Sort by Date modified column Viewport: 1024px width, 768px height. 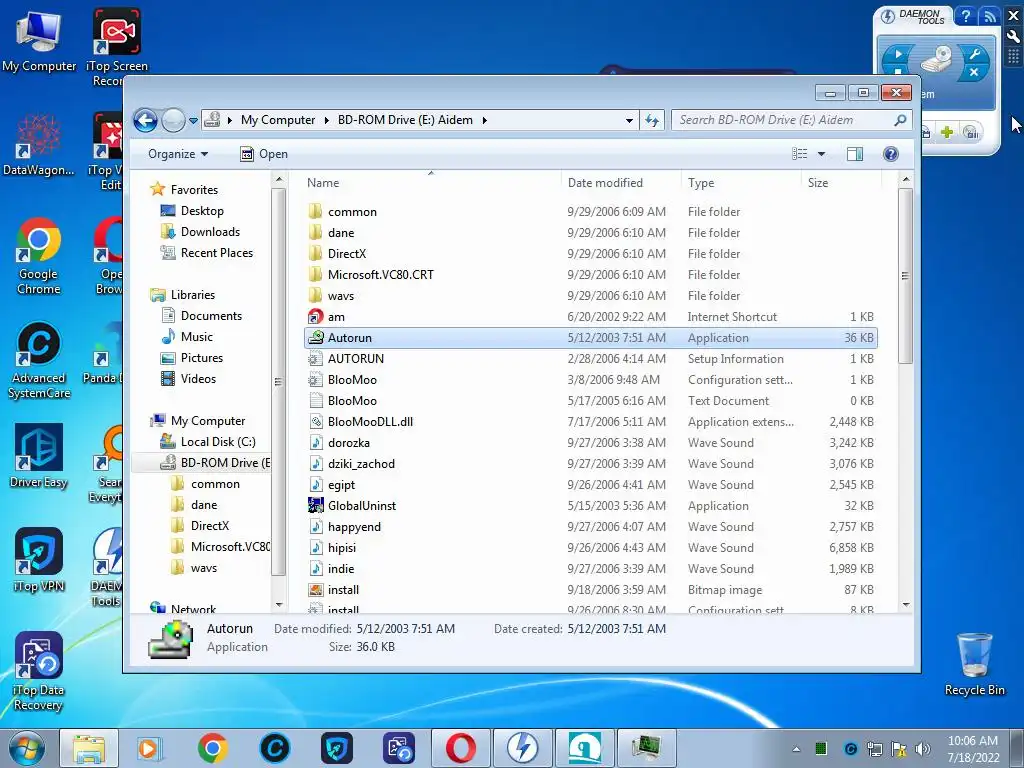click(620, 183)
